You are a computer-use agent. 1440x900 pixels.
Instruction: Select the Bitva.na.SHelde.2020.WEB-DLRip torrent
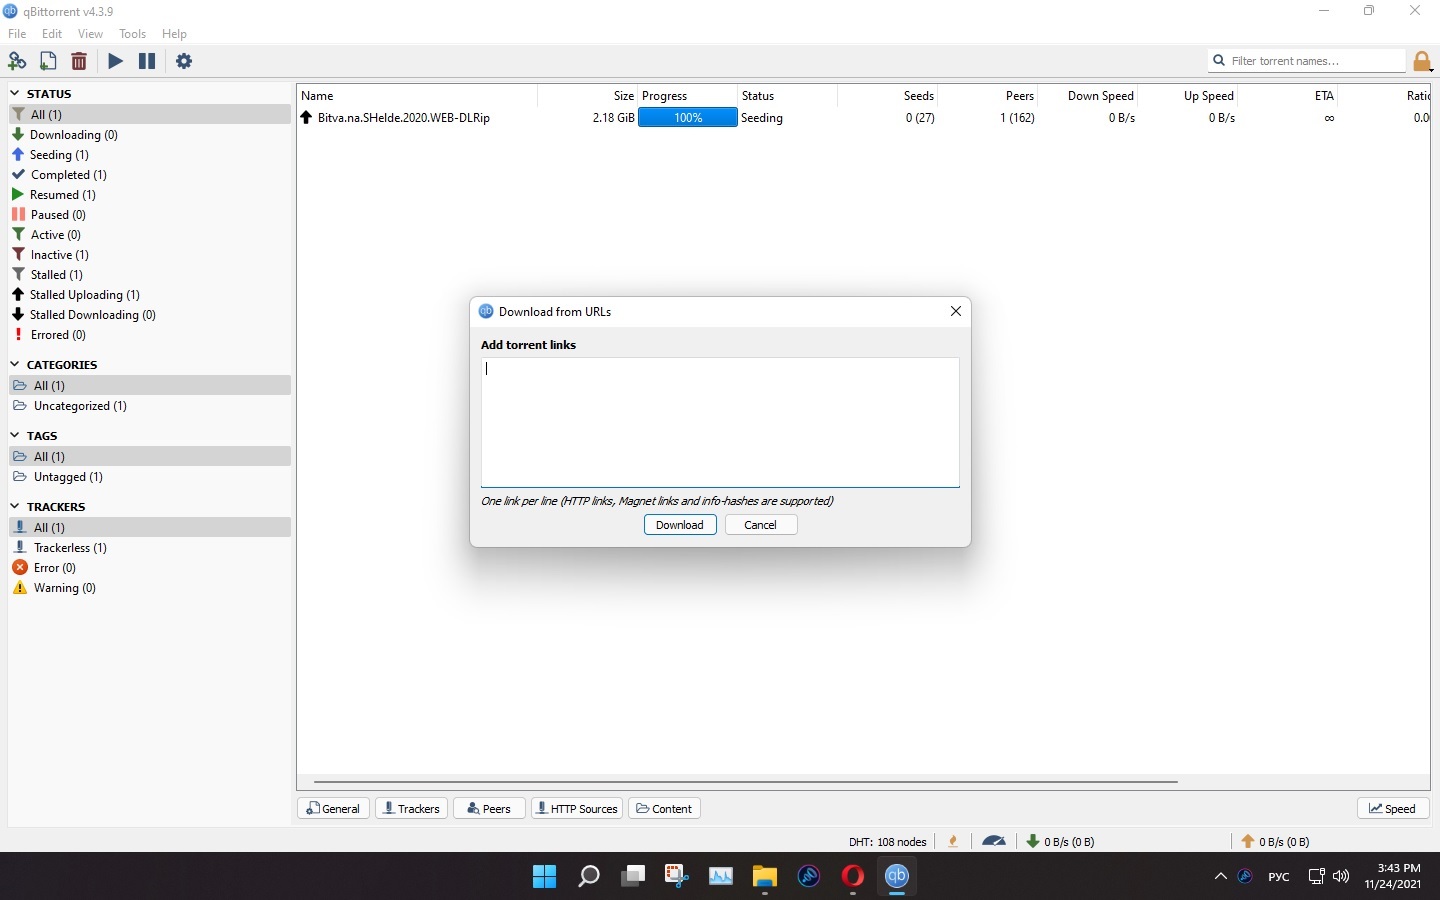pyautogui.click(x=404, y=118)
